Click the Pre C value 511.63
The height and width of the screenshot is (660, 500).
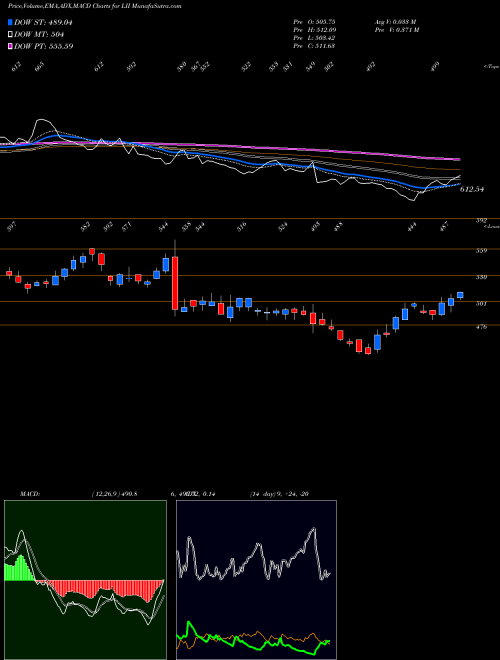(323, 45)
